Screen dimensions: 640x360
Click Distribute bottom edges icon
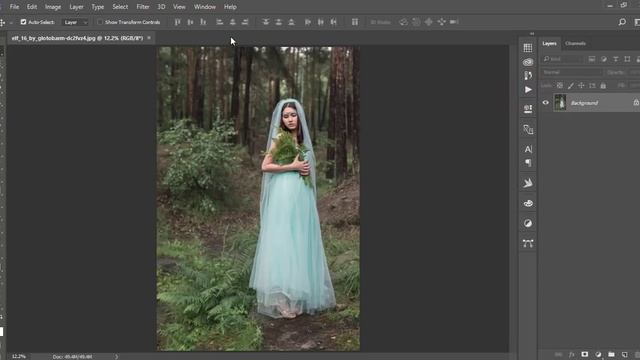point(291,22)
